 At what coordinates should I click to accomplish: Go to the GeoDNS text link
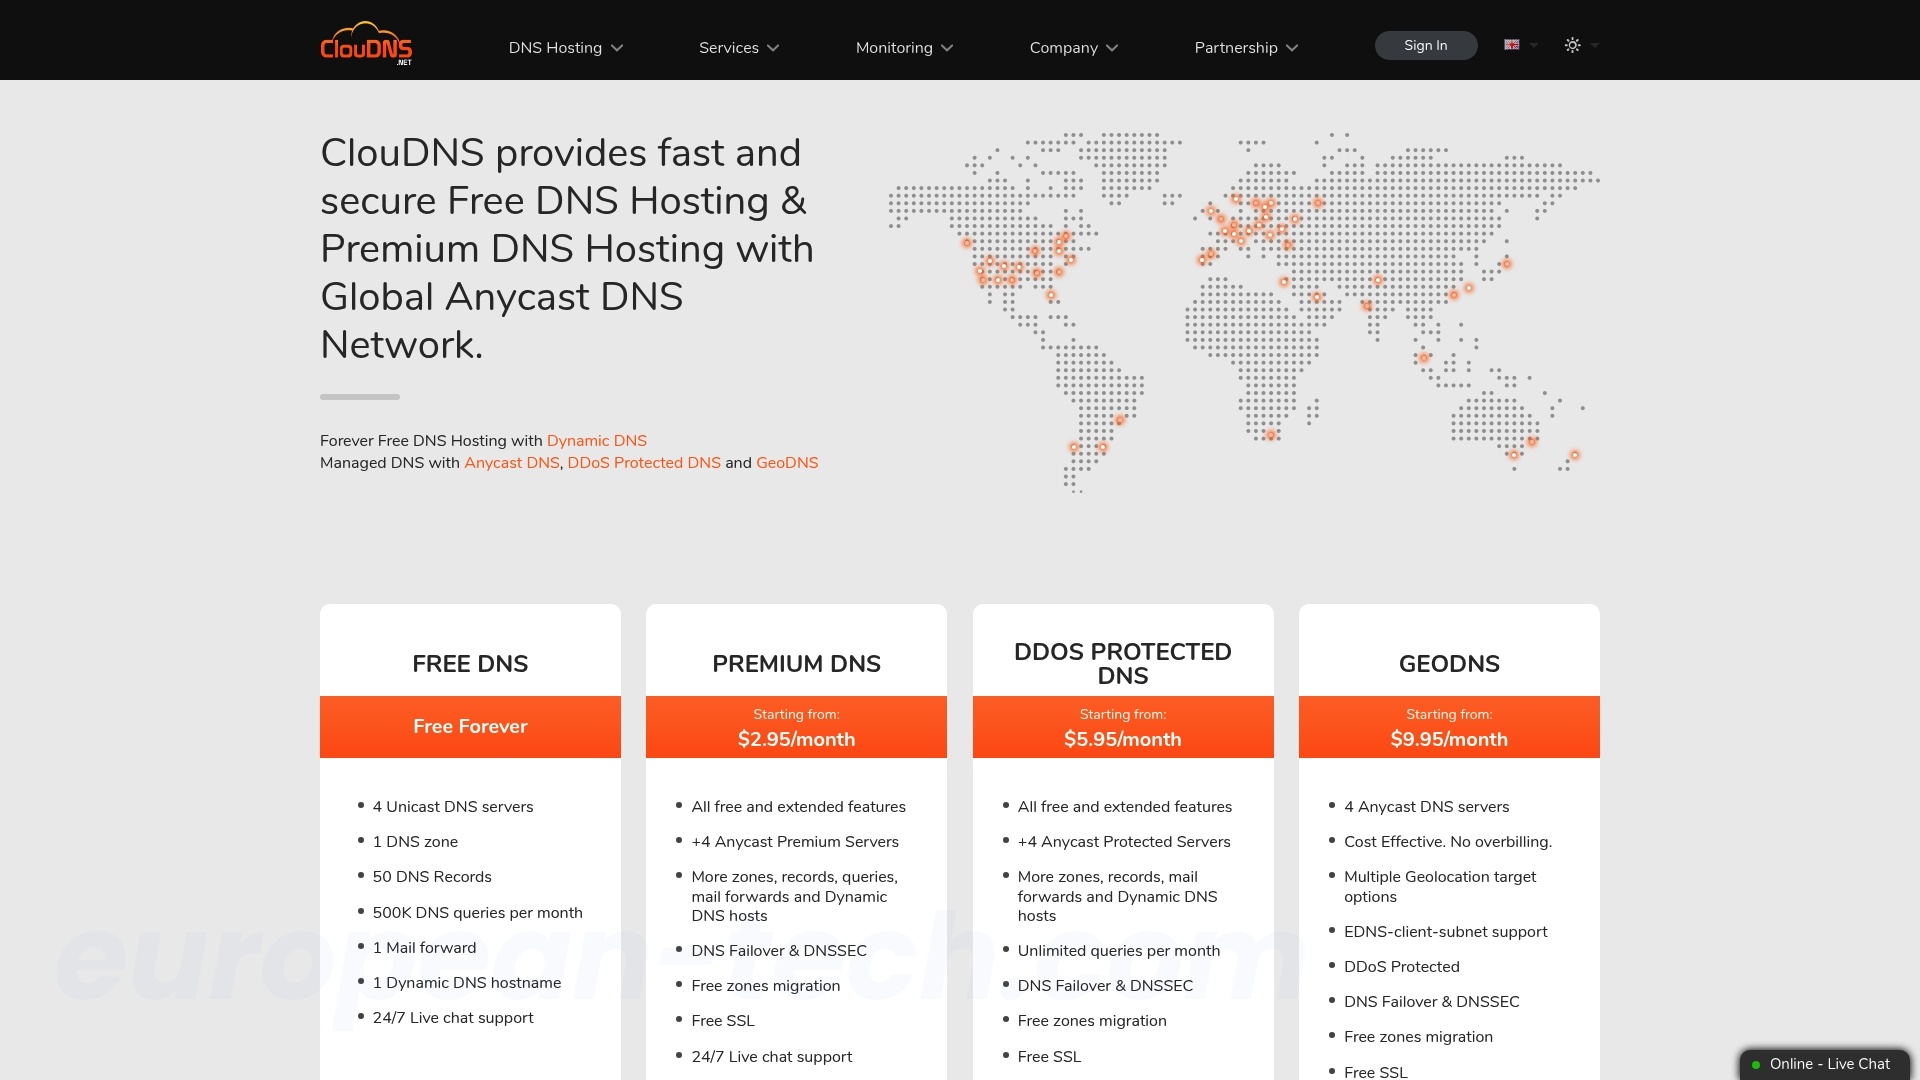coord(786,463)
